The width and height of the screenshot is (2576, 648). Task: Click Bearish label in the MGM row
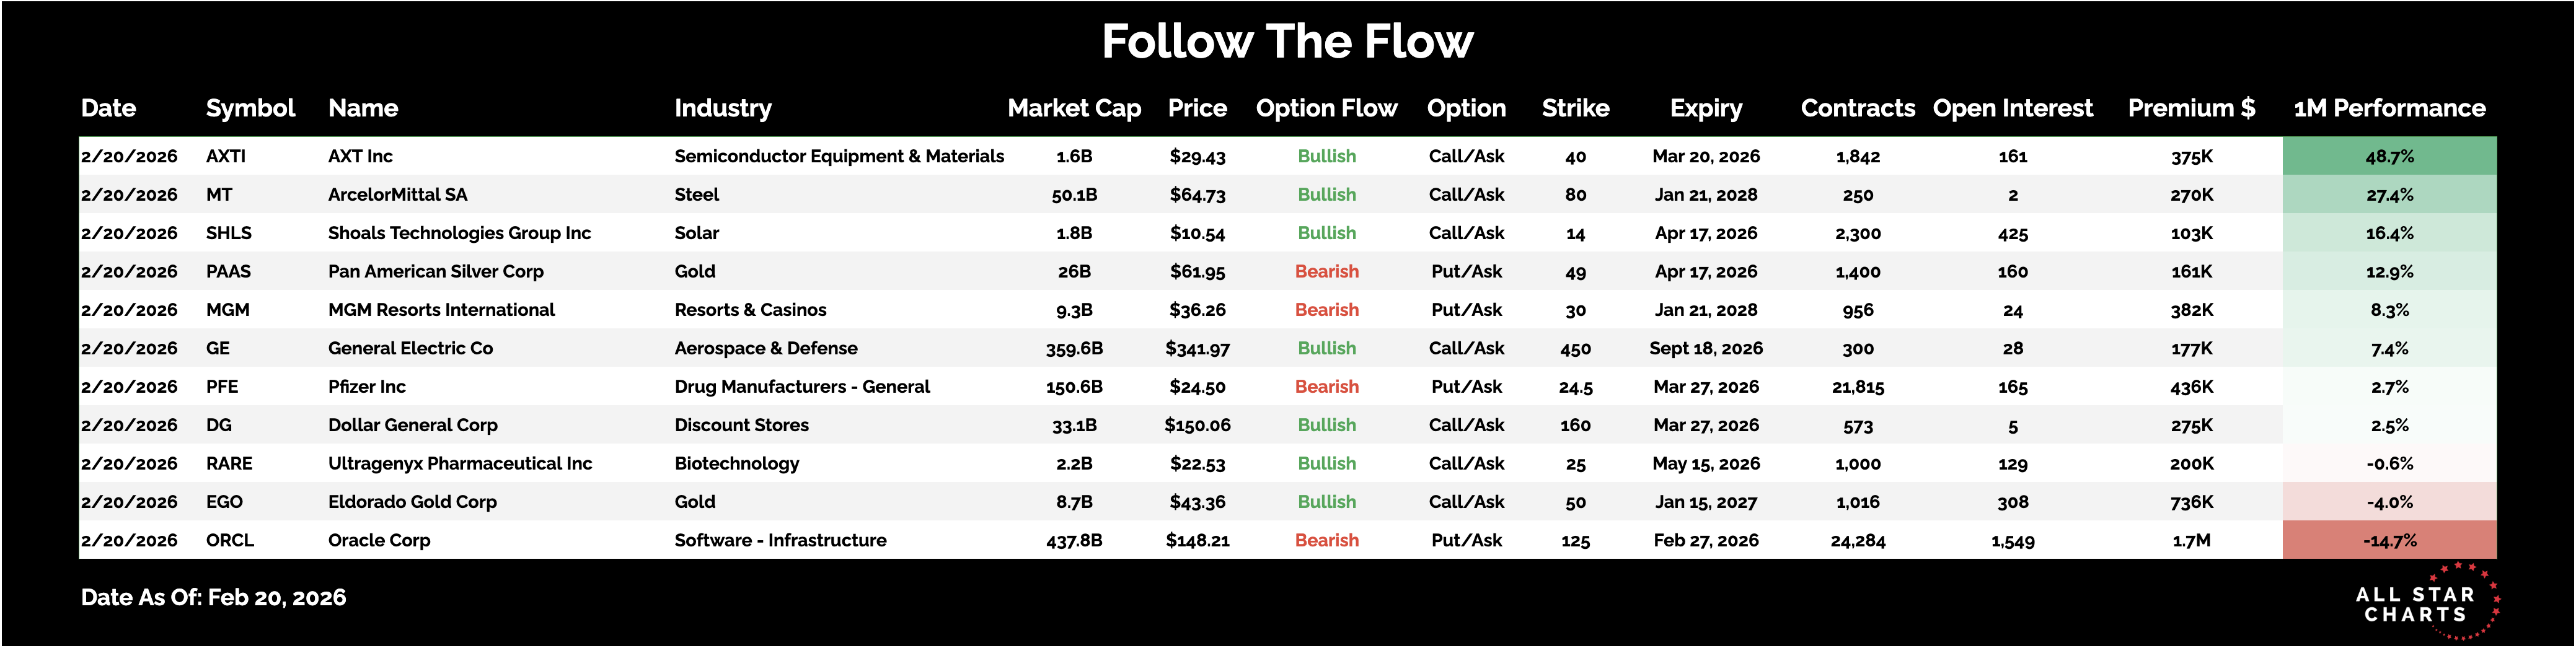(x=1326, y=310)
